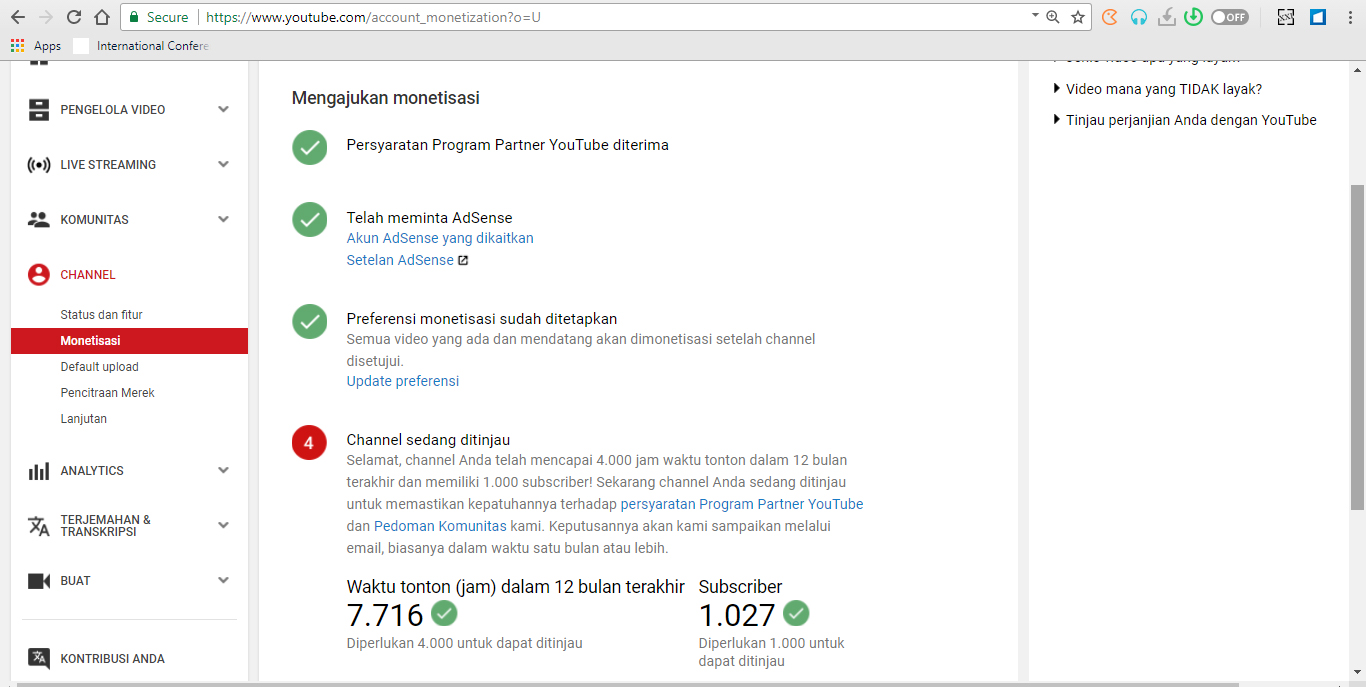
Task: Click the 7.716 watch hours value
Action: click(385, 614)
